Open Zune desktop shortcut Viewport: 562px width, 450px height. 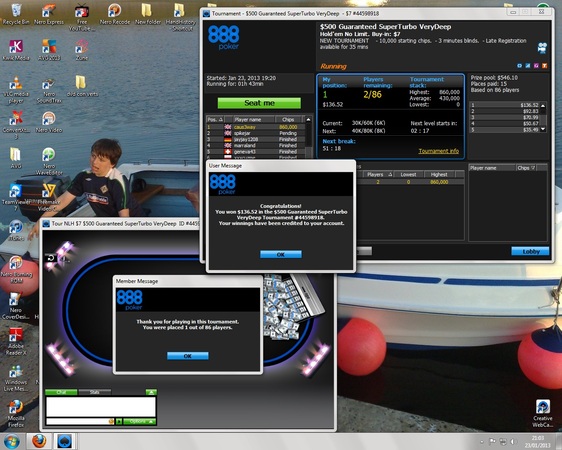pyautogui.click(x=82, y=50)
